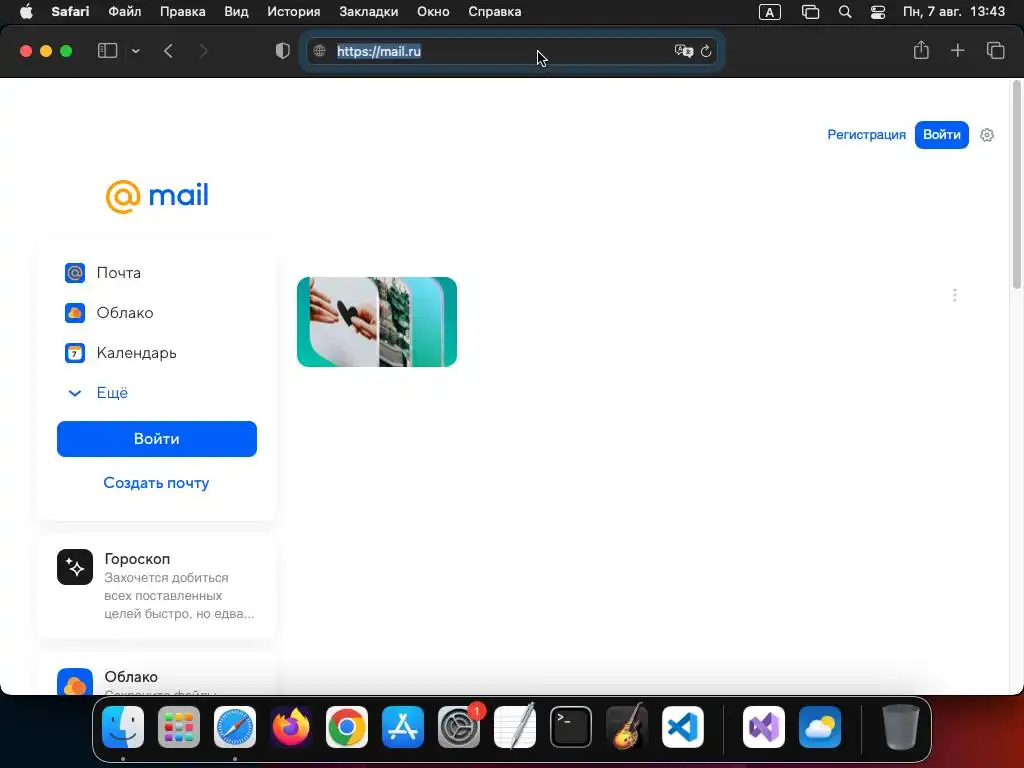Click the Календарь icon

coord(75,353)
